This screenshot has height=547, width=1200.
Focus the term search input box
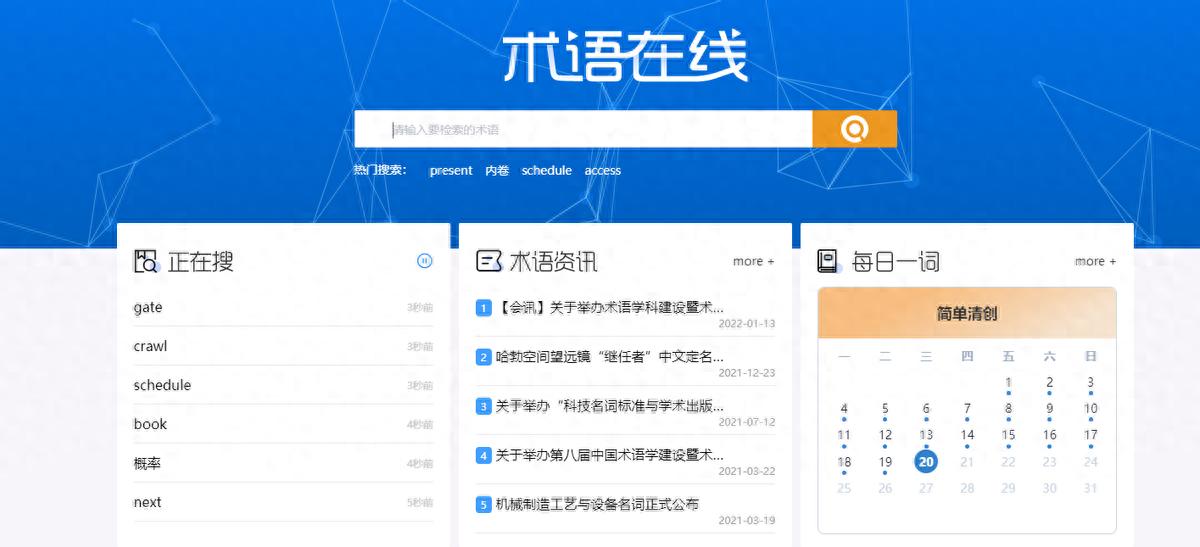tap(583, 129)
